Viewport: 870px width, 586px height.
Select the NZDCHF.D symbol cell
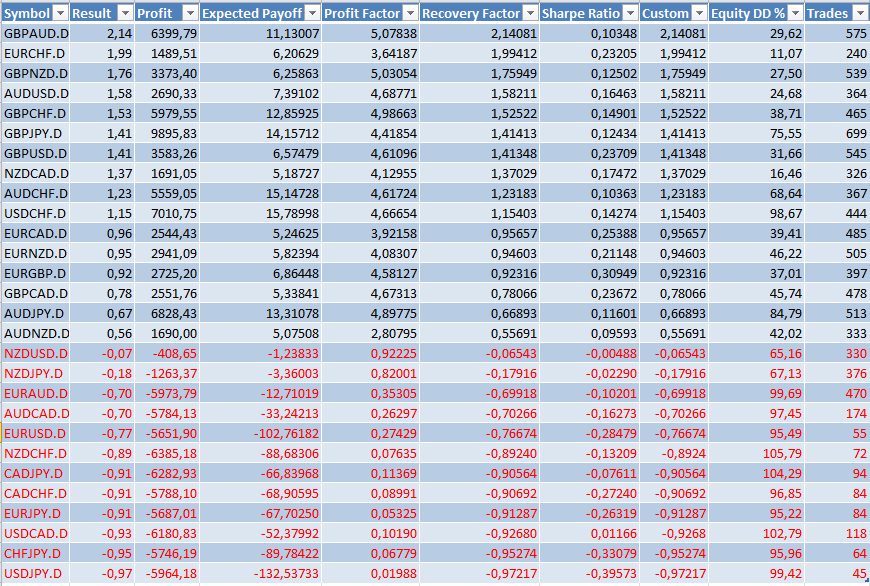click(x=35, y=453)
